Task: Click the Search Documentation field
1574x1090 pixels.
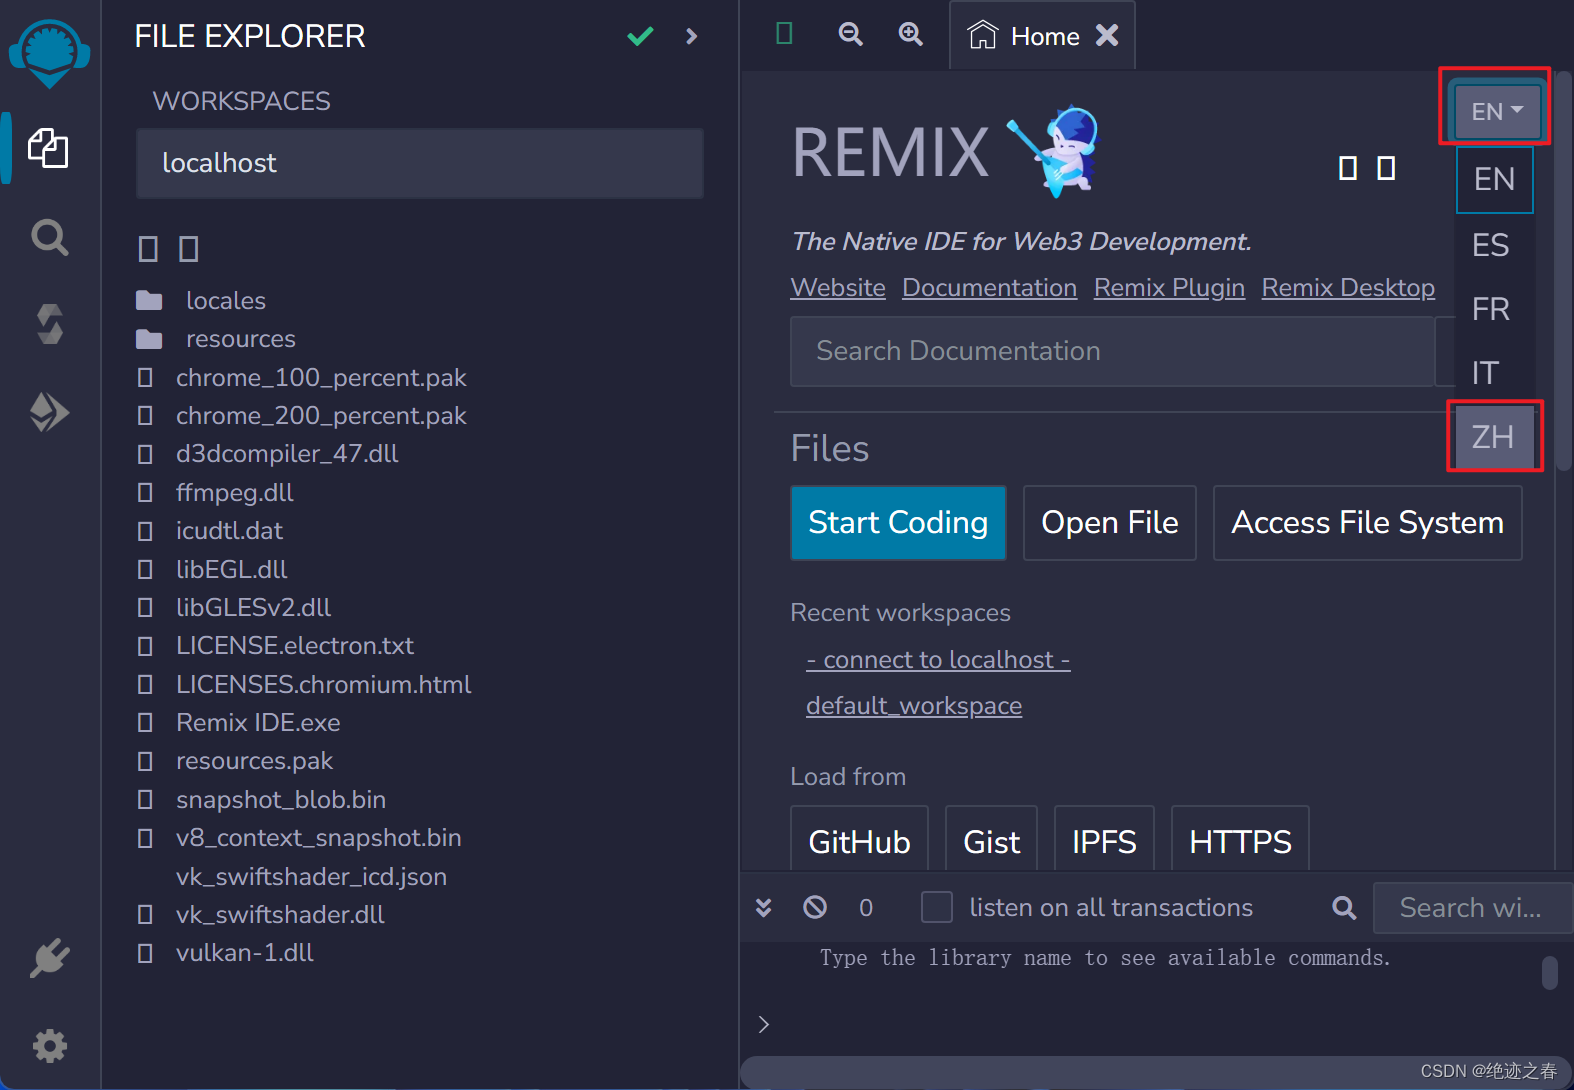Action: (1112, 351)
